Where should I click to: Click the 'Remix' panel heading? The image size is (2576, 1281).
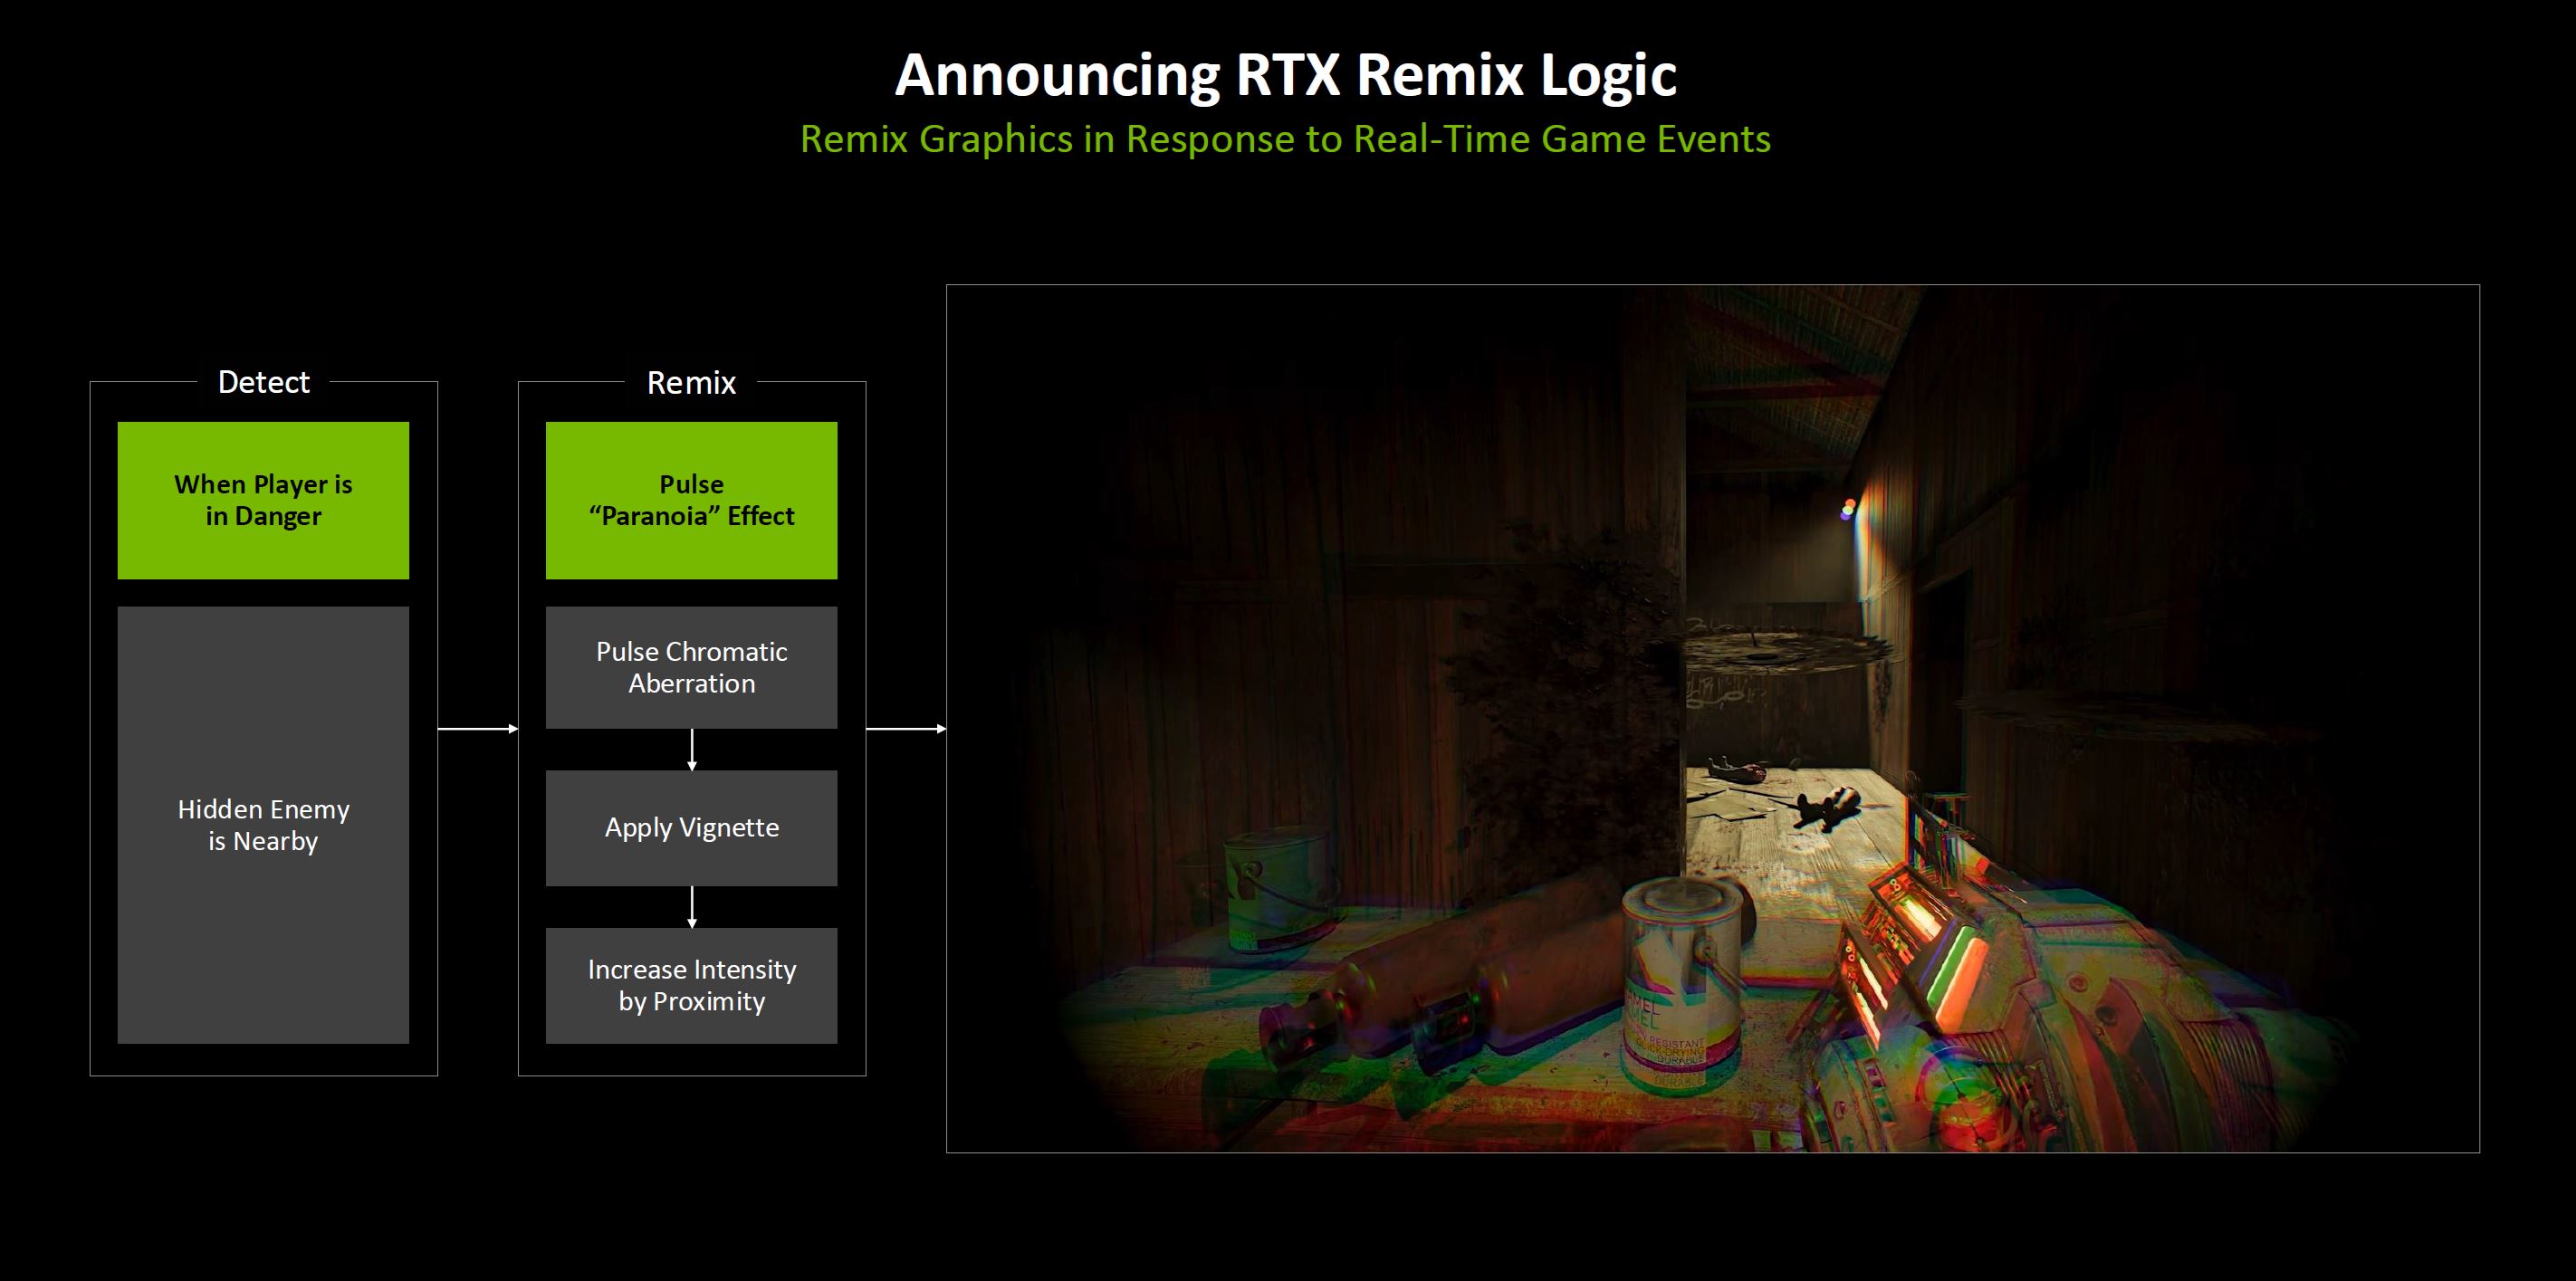pyautogui.click(x=691, y=382)
